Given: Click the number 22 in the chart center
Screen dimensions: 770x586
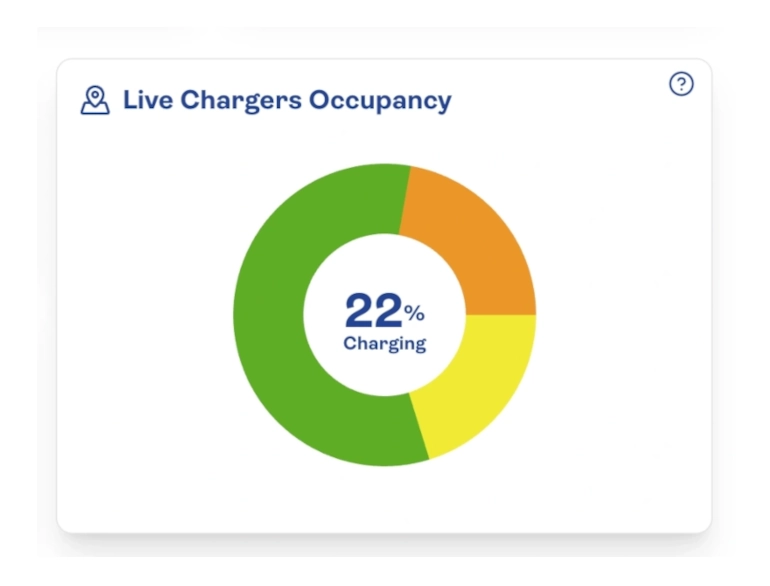Looking at the screenshot, I should [373, 311].
